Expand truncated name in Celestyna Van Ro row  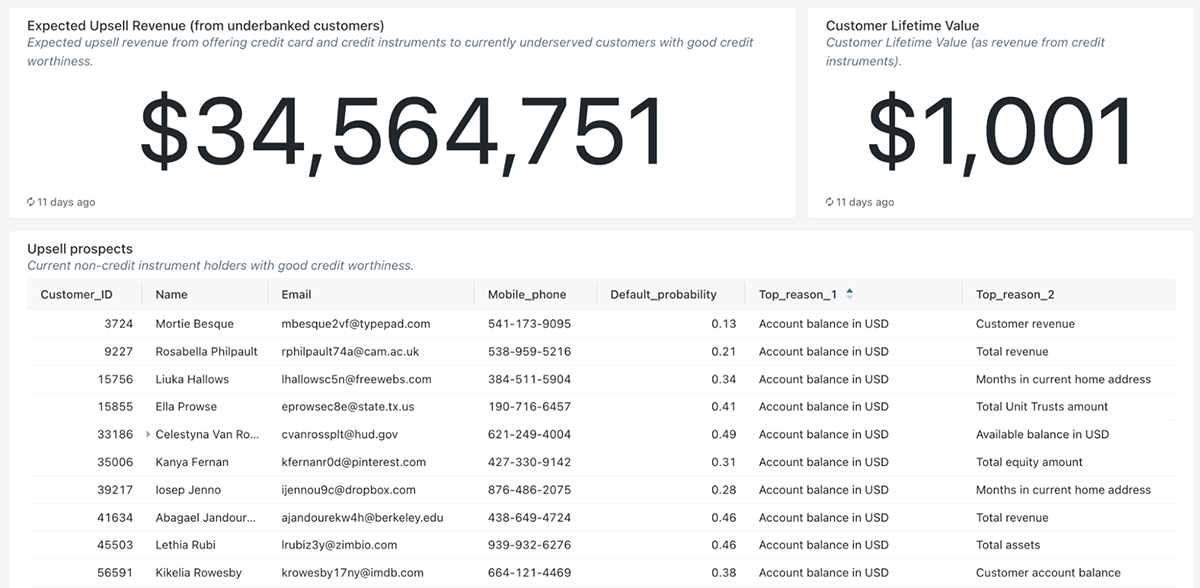(149, 435)
